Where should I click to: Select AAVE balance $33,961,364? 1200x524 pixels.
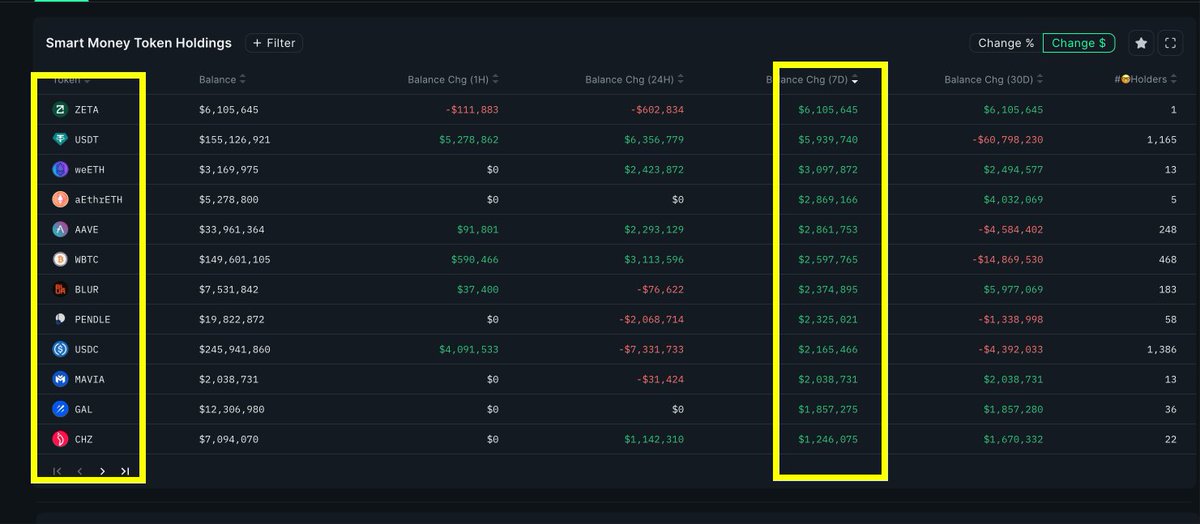(x=232, y=230)
